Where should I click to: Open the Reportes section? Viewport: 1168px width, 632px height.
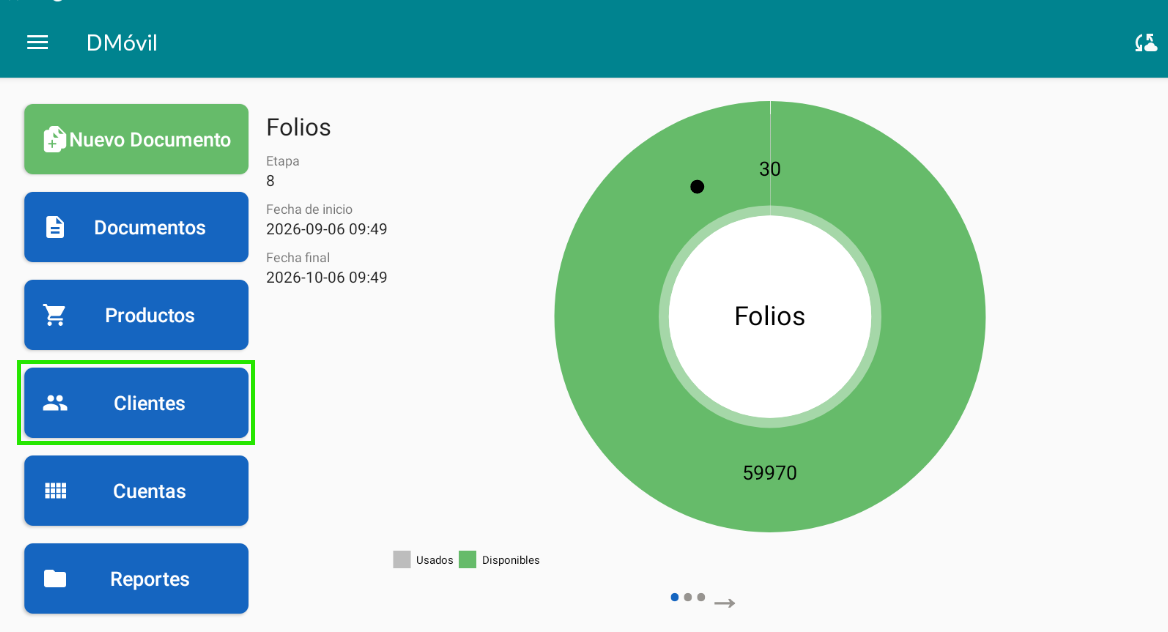click(x=136, y=578)
